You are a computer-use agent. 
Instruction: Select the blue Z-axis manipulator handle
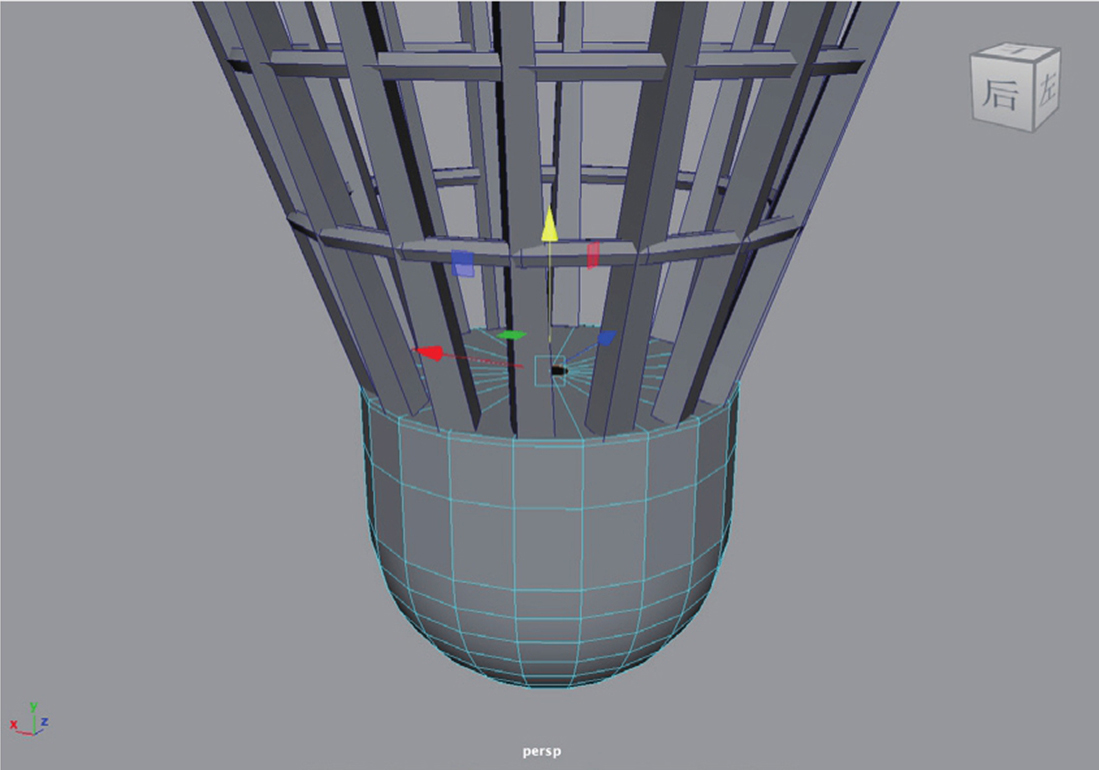tap(606, 338)
